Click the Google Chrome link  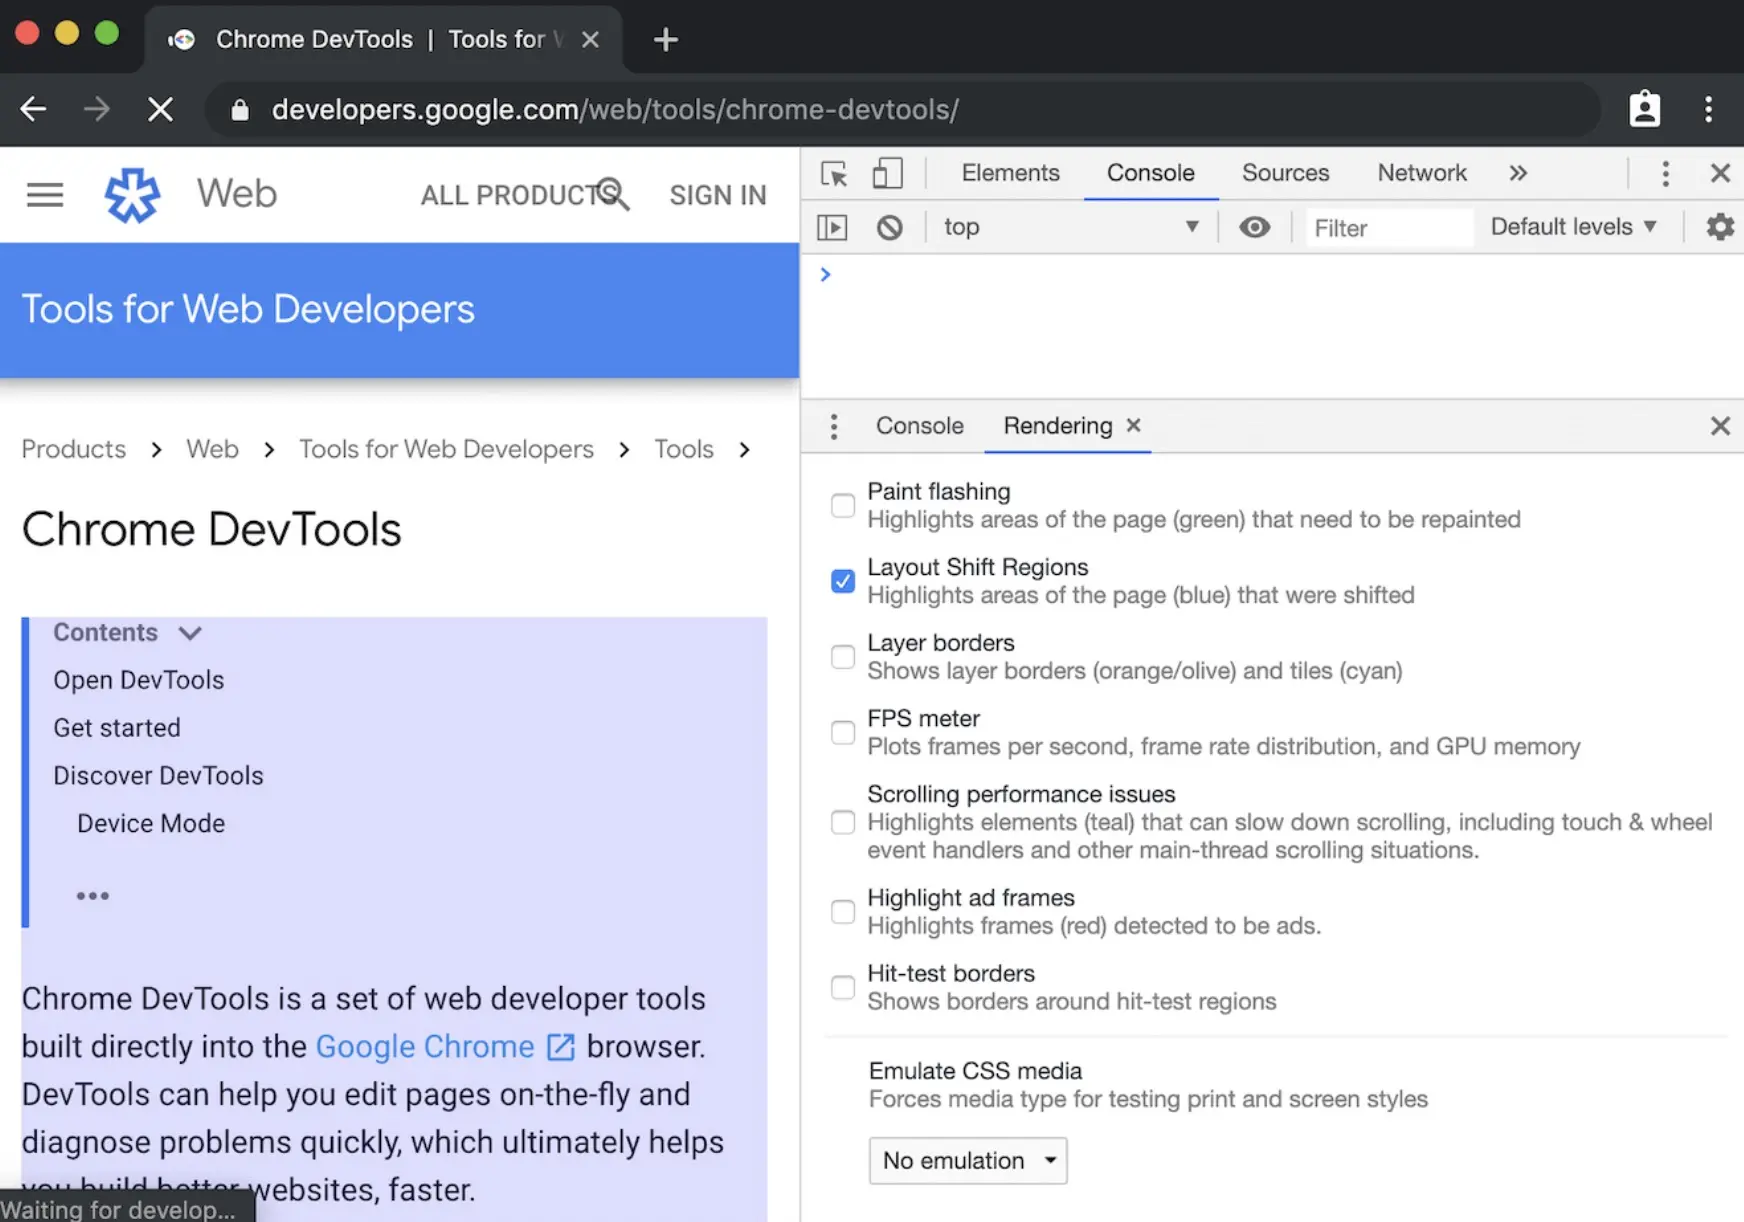pyautogui.click(x=425, y=1046)
